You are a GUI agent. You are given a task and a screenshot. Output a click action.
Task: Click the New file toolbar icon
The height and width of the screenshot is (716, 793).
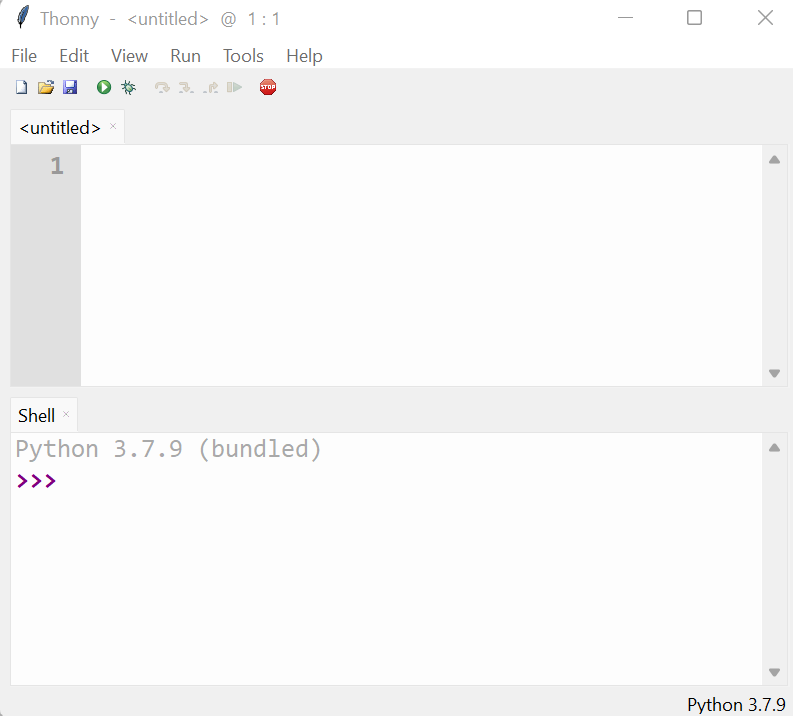21,87
